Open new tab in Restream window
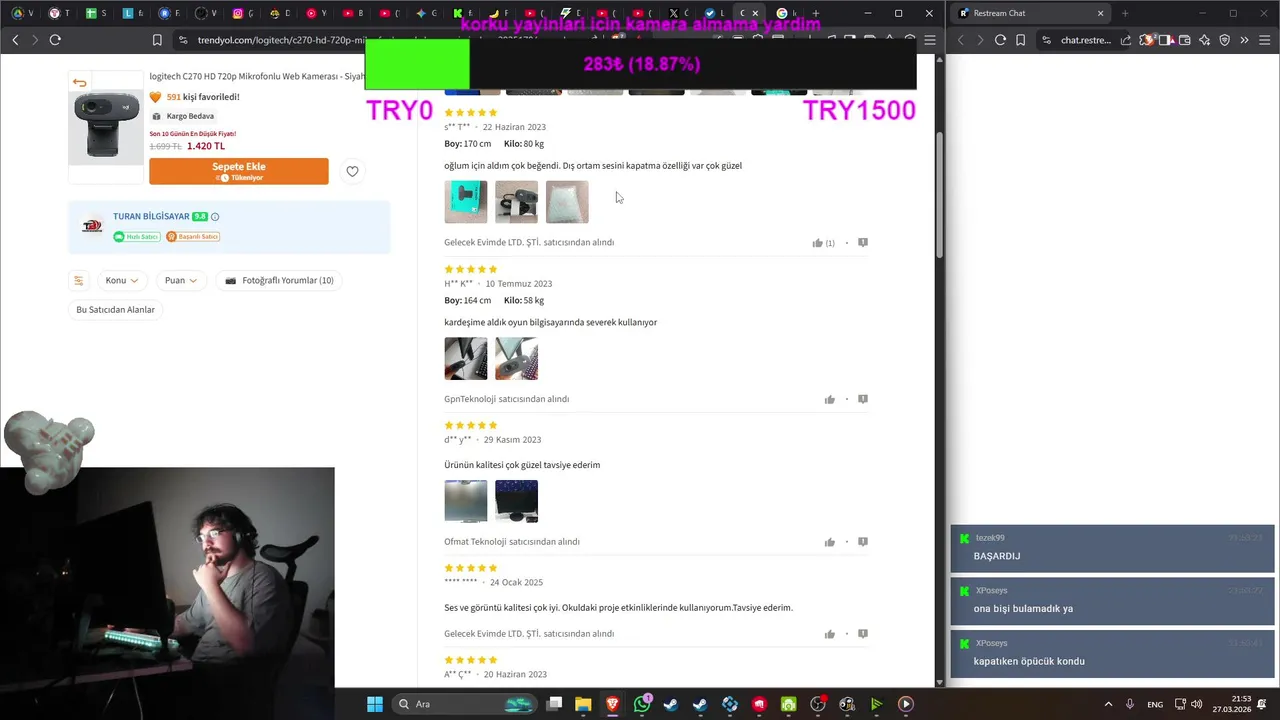The height and width of the screenshot is (720, 1280). coord(1125,13)
